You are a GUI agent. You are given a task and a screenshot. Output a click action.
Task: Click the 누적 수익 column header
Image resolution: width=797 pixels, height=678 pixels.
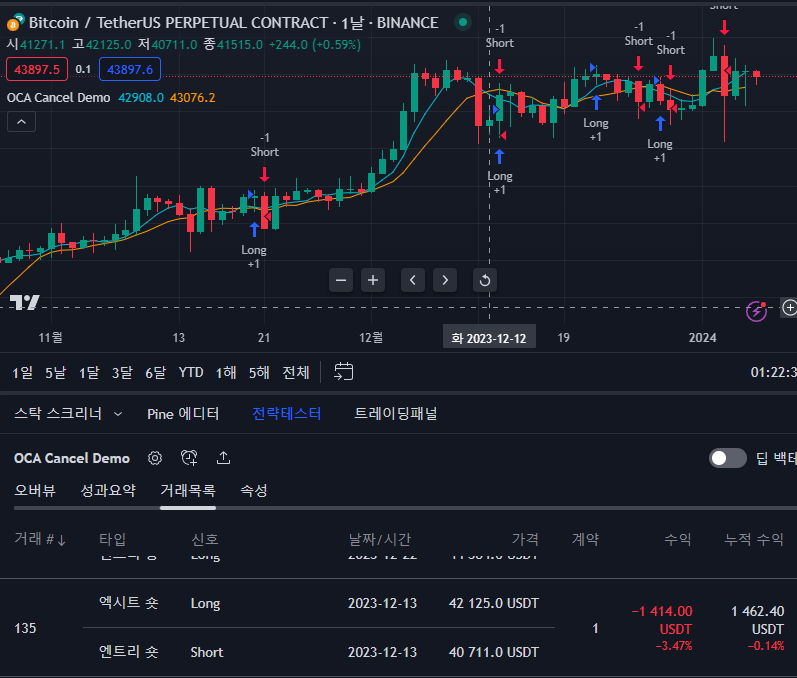[x=754, y=539]
